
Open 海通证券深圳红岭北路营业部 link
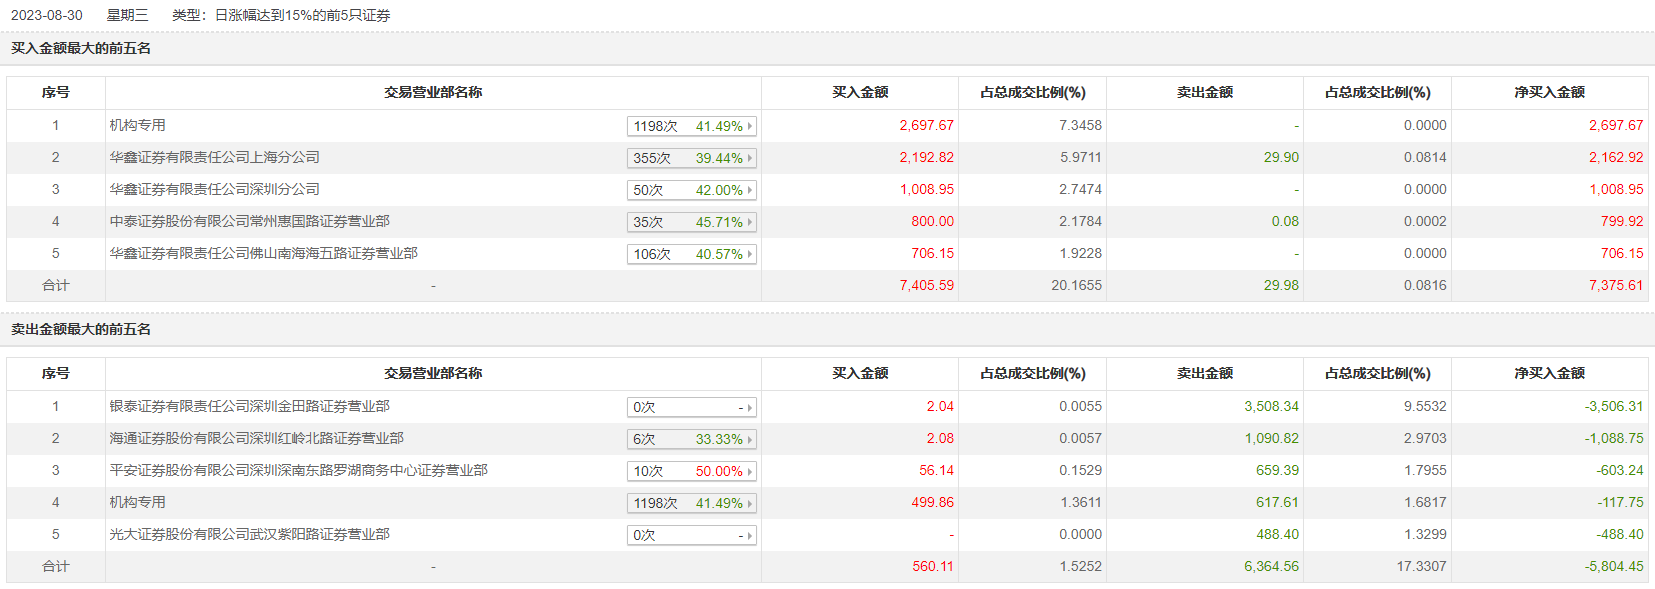[x=256, y=438]
